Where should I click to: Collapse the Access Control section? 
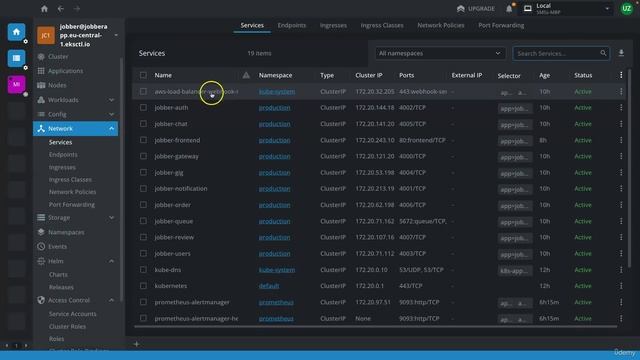(76, 300)
